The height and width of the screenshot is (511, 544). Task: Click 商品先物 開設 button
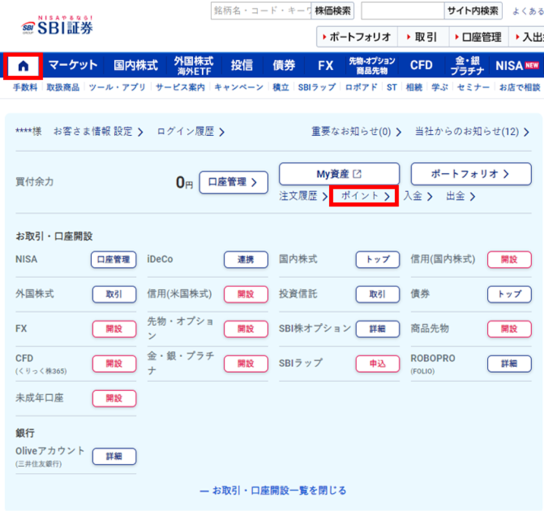509,329
